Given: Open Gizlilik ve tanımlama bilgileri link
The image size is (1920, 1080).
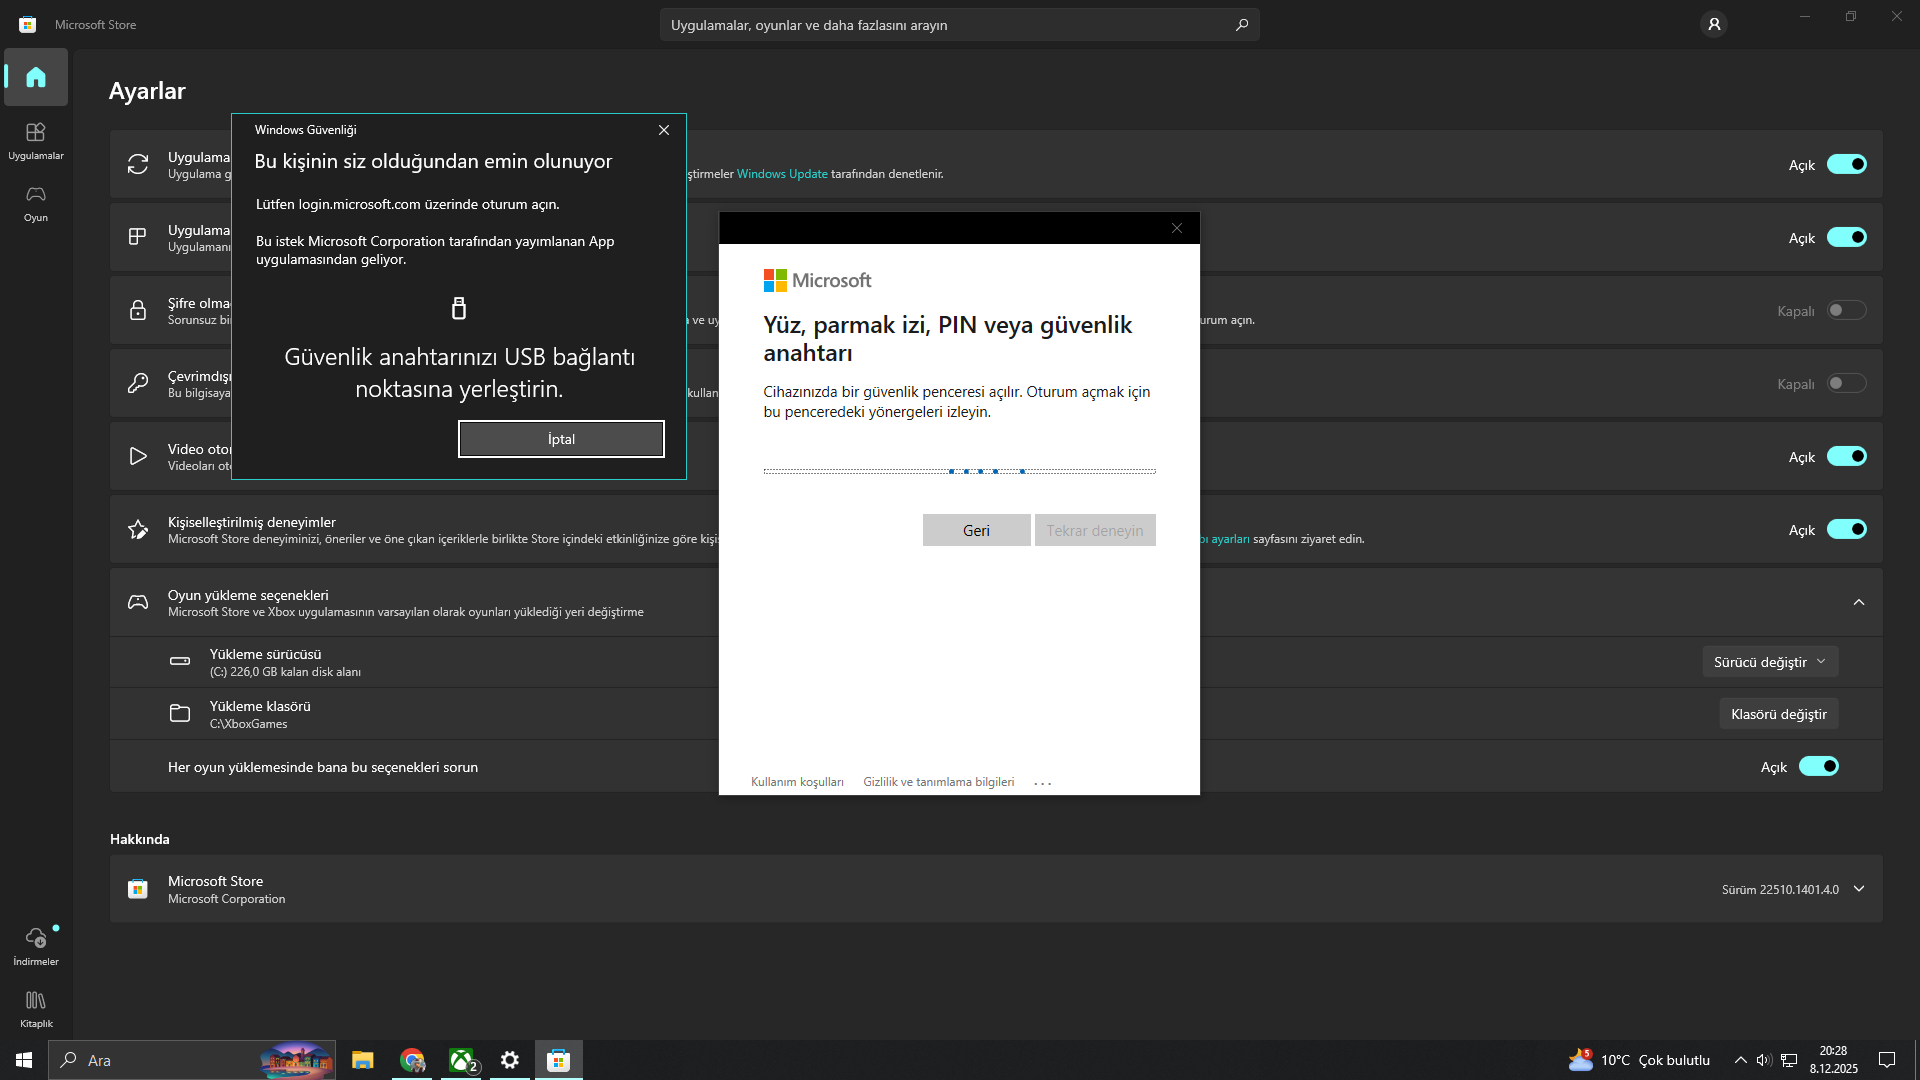Looking at the screenshot, I should click(939, 782).
